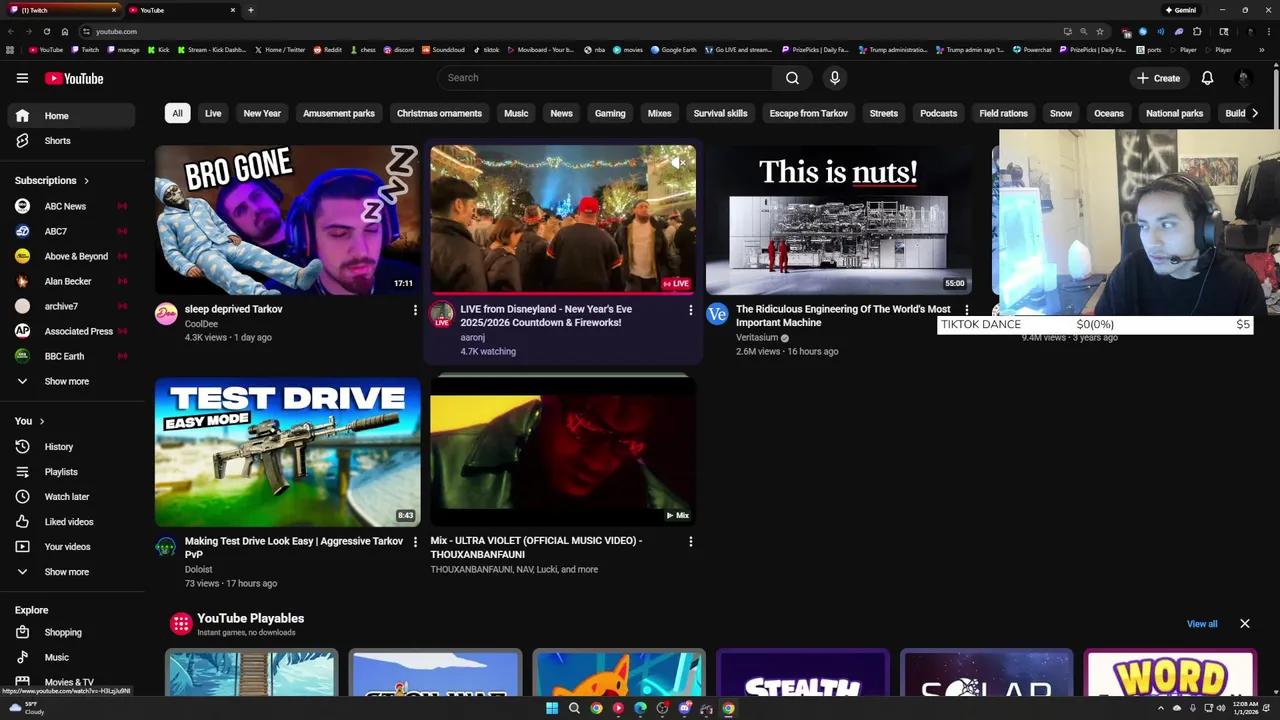Open Windows Start menu
The width and height of the screenshot is (1280, 720).
[x=552, y=708]
